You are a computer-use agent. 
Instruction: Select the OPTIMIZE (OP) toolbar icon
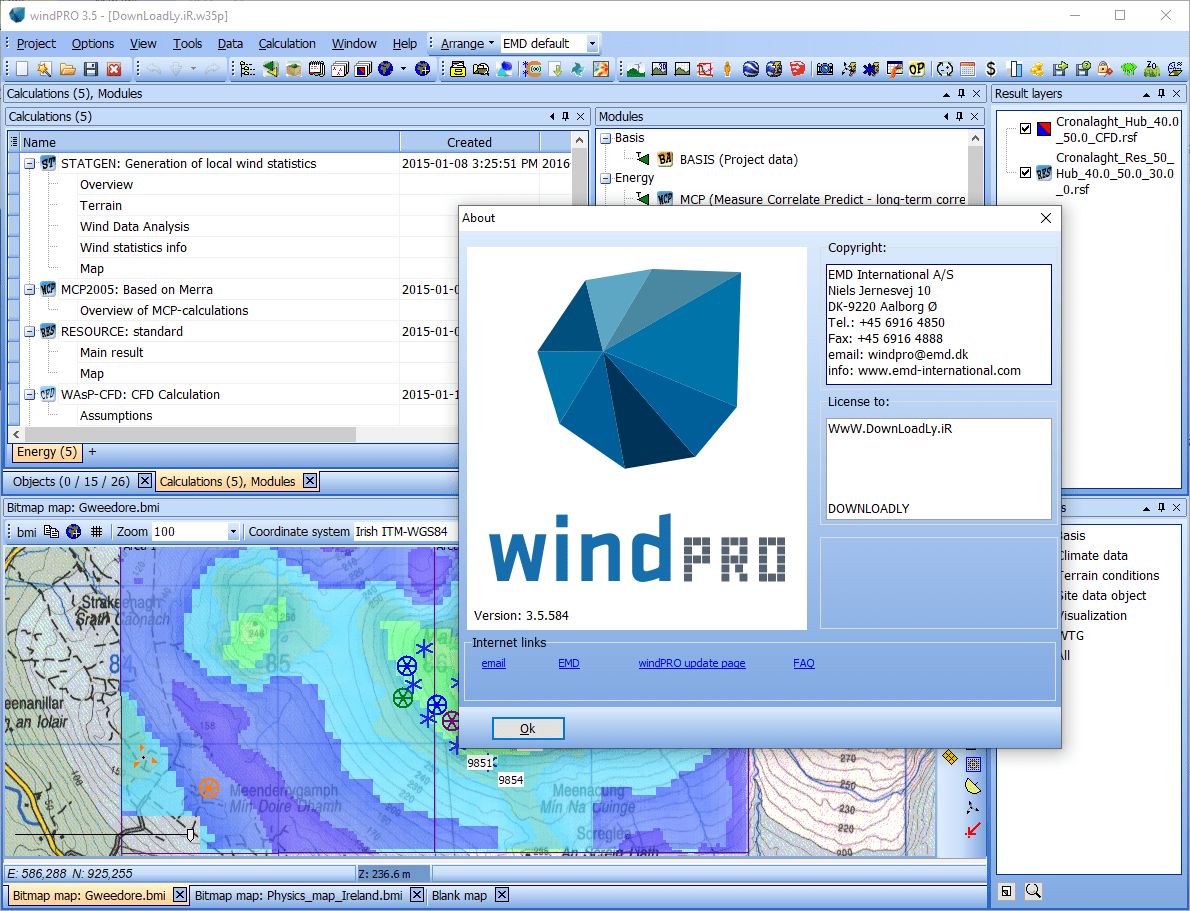918,70
